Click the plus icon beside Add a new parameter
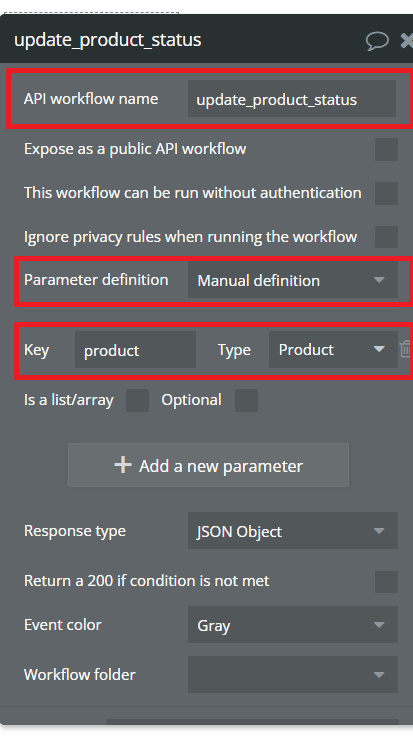The image size is (413, 738). click(123, 465)
